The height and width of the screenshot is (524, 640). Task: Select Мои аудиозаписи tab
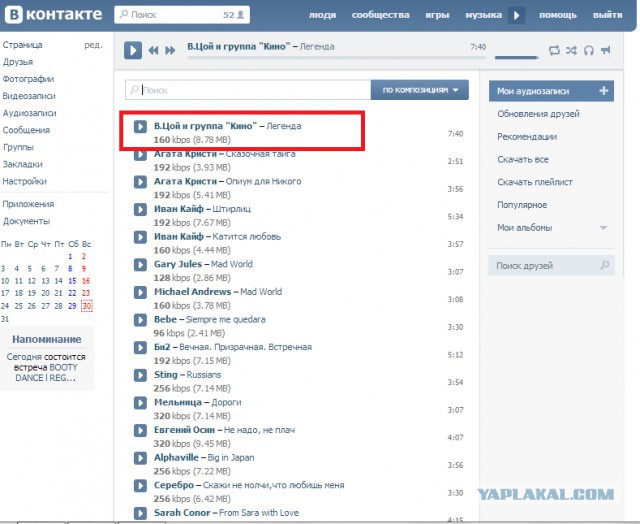click(x=551, y=91)
